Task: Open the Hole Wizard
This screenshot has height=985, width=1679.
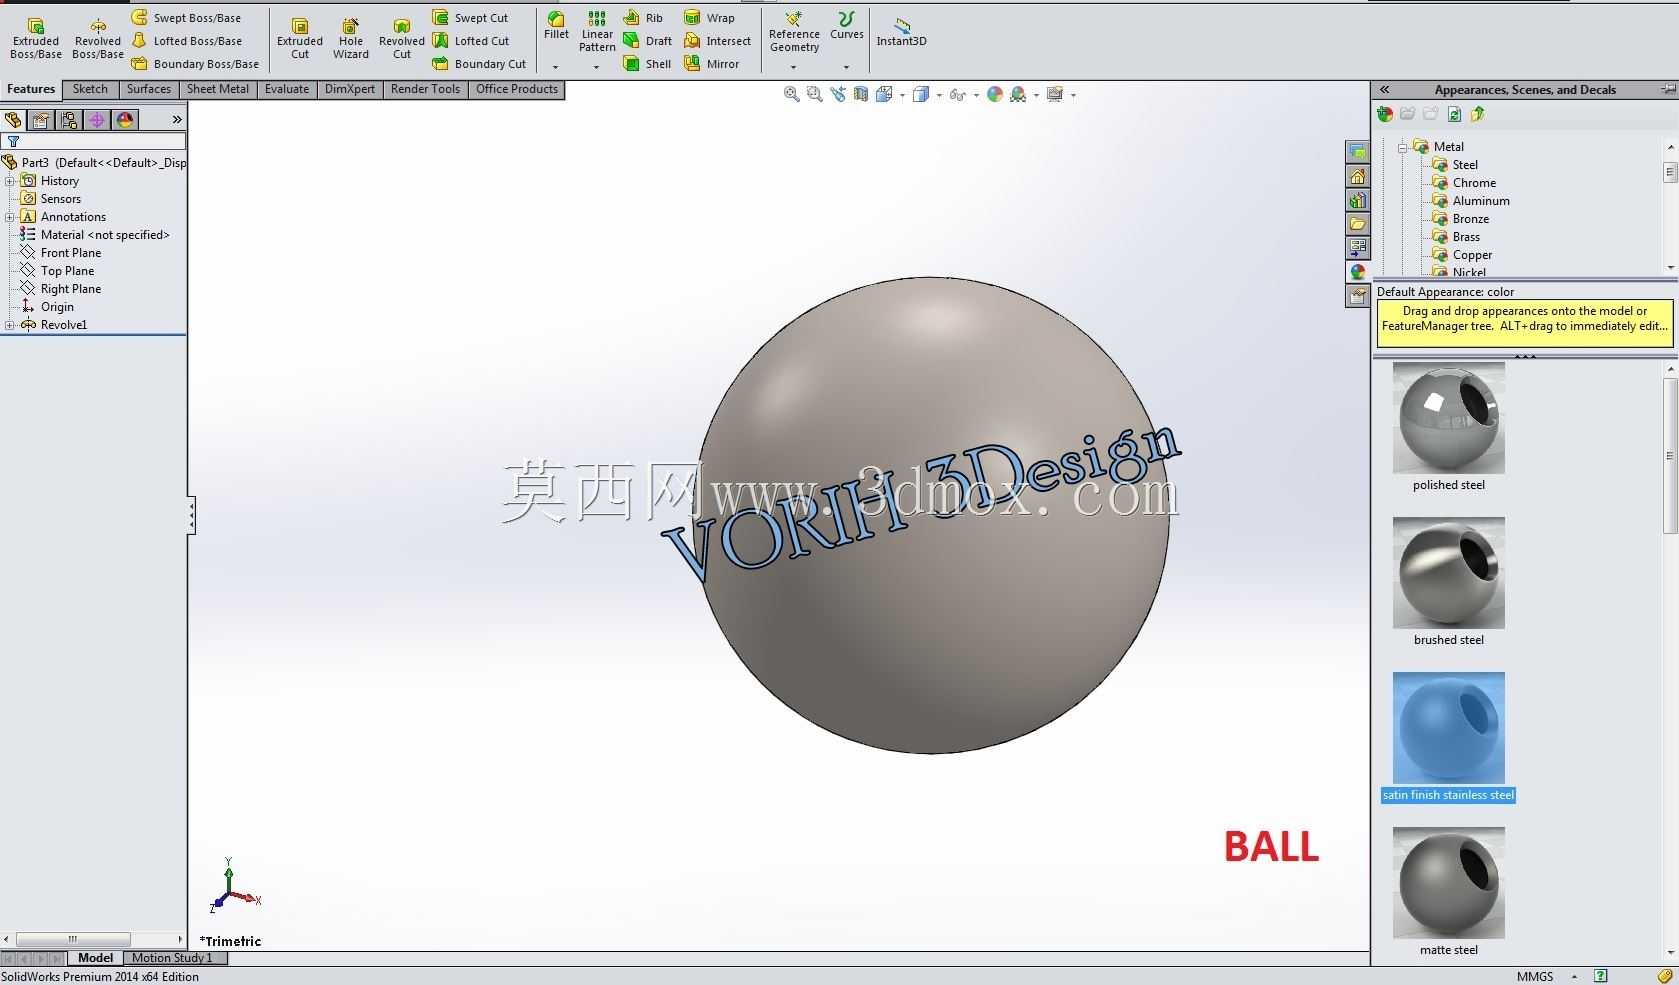Action: click(351, 38)
